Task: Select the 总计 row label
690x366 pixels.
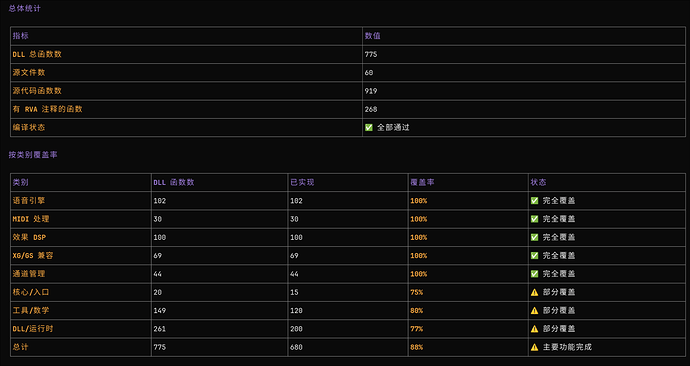Action: [x=21, y=347]
